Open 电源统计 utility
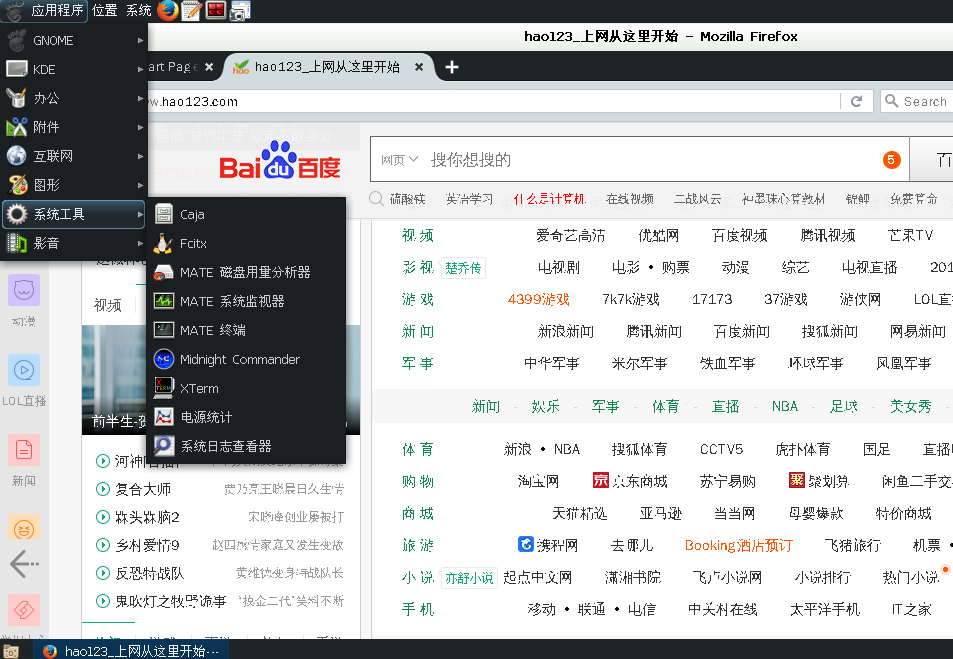The width and height of the screenshot is (953, 659). (x=246, y=417)
